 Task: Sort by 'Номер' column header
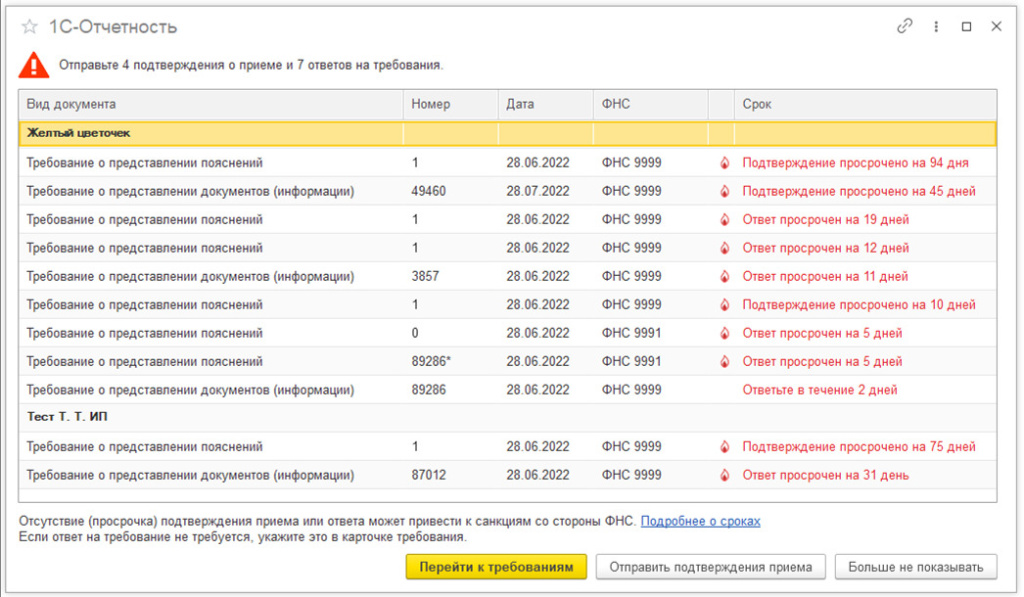tap(451, 104)
